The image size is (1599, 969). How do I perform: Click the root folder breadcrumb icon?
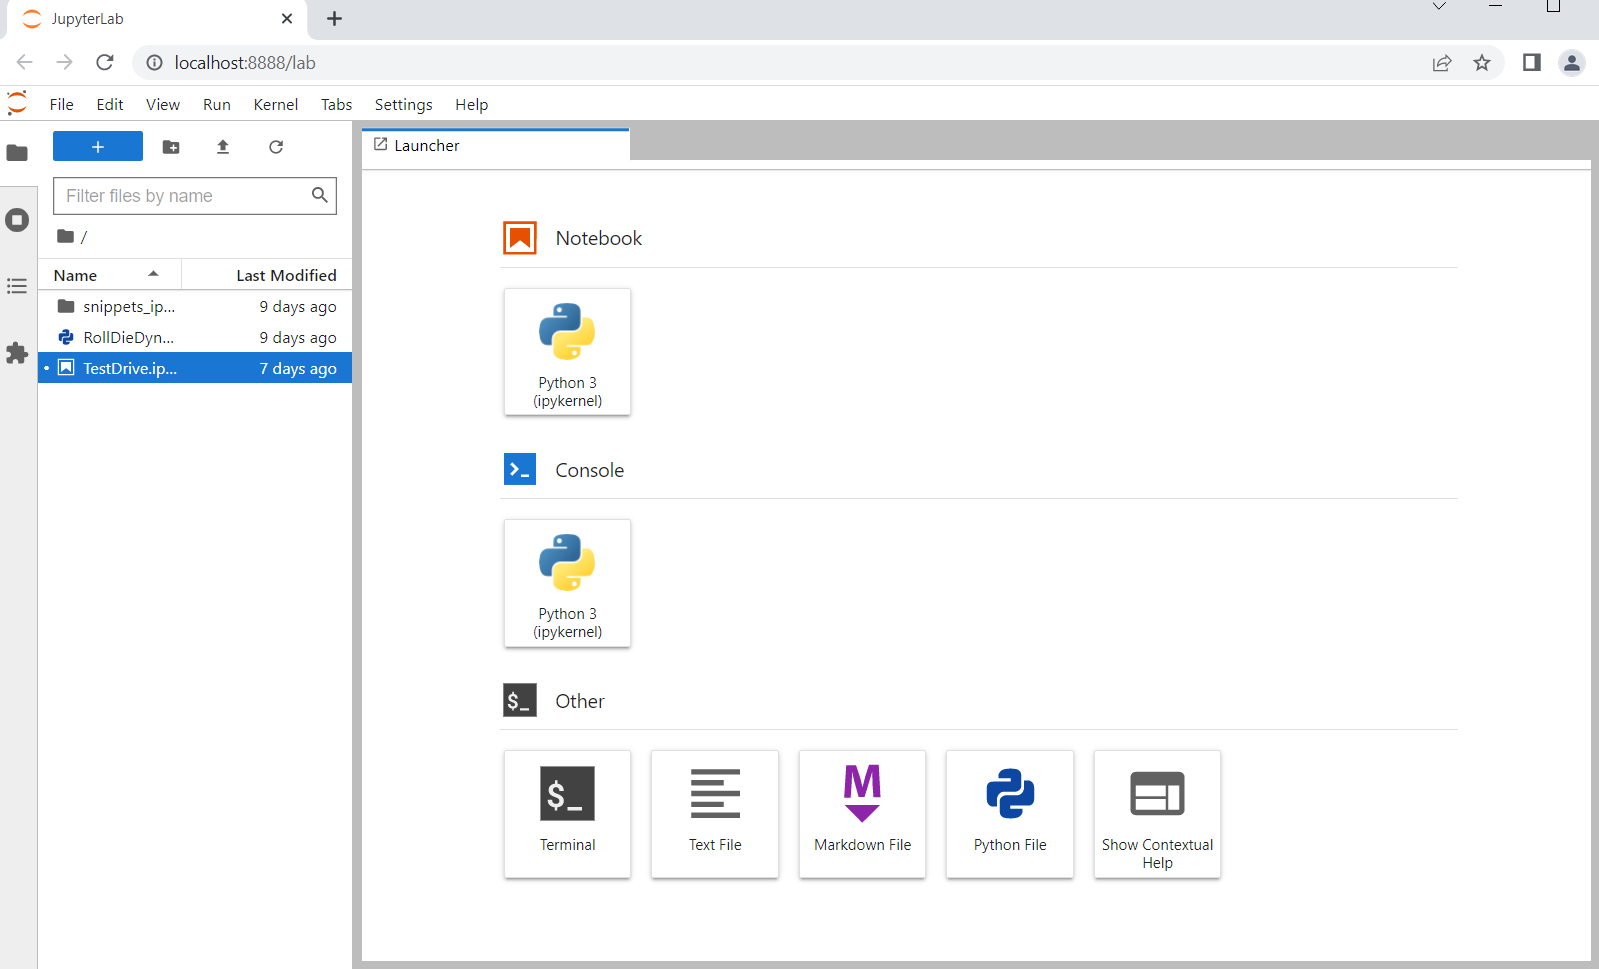pos(65,236)
